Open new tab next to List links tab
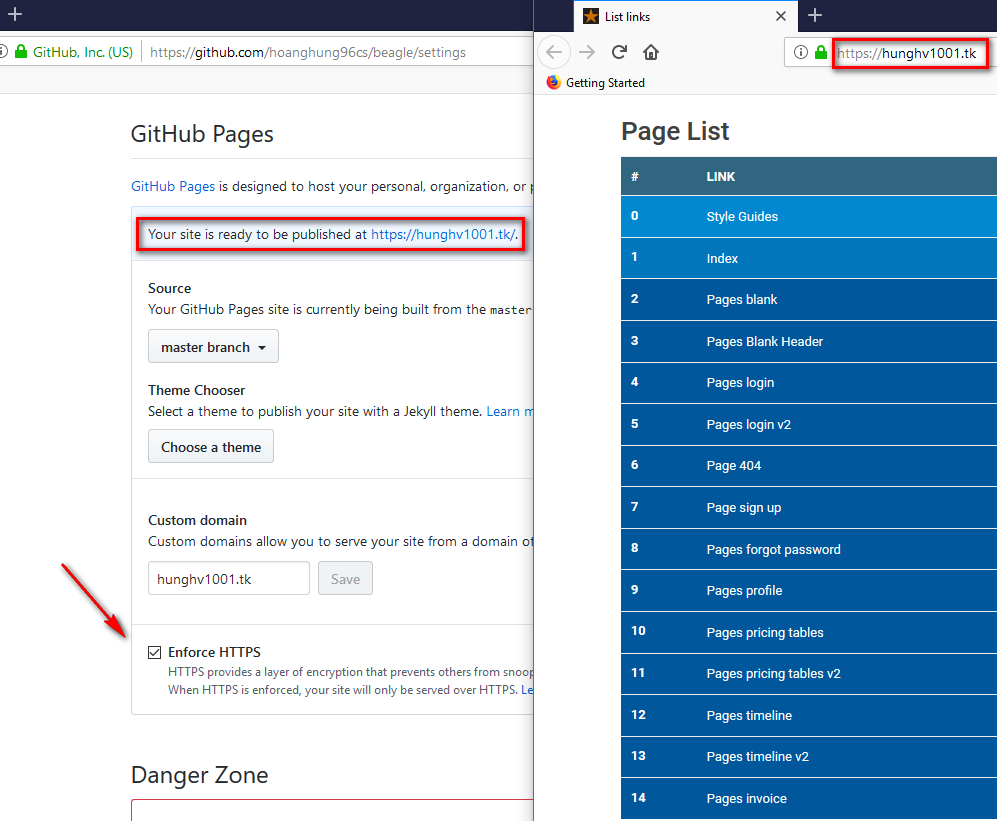This screenshot has height=821, width=997. tap(815, 15)
